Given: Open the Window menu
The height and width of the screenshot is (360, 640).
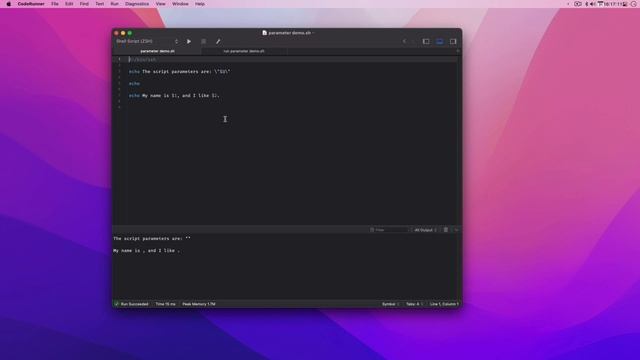Looking at the screenshot, I should (x=180, y=4).
